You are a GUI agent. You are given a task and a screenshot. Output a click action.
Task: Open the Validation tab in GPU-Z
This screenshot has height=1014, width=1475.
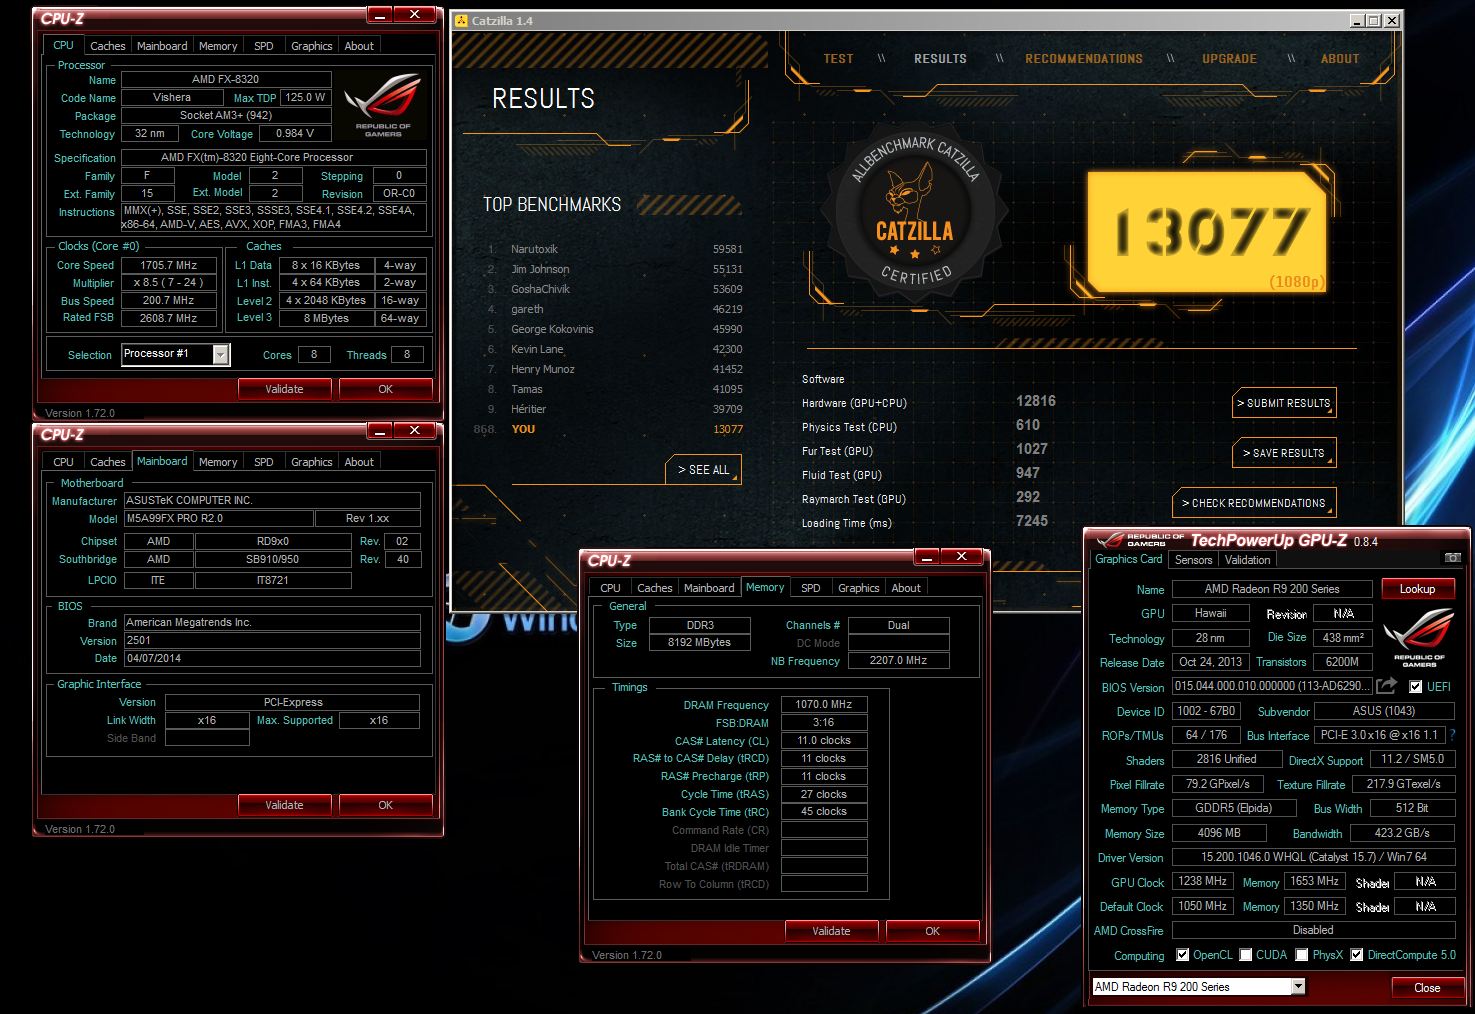tap(1247, 560)
